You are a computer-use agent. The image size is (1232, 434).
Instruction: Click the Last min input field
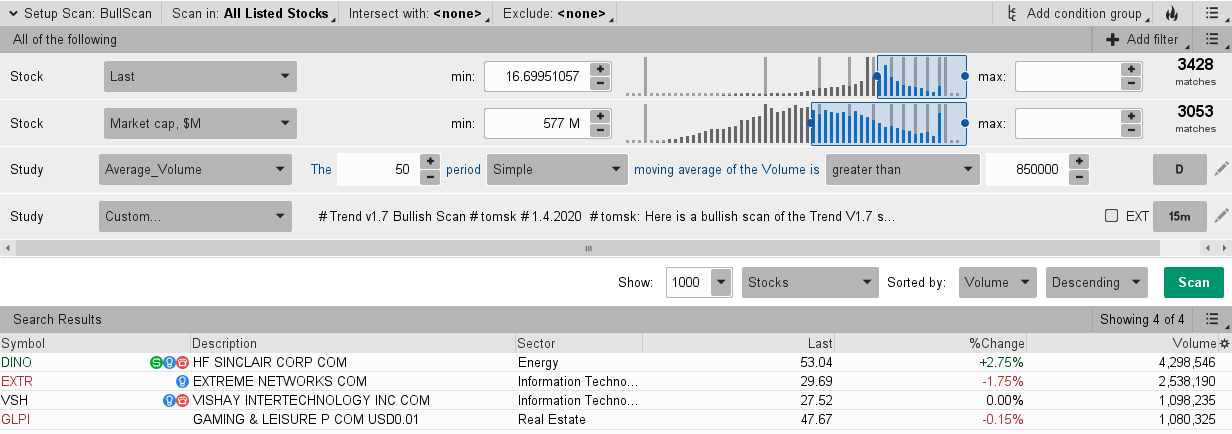[x=537, y=76]
